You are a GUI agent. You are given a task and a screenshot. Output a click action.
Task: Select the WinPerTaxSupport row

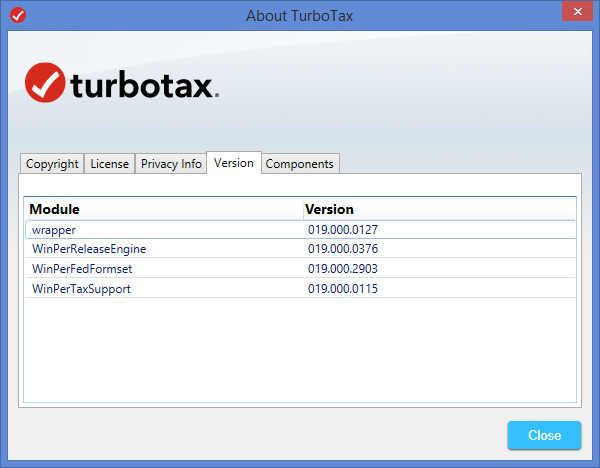click(300, 289)
